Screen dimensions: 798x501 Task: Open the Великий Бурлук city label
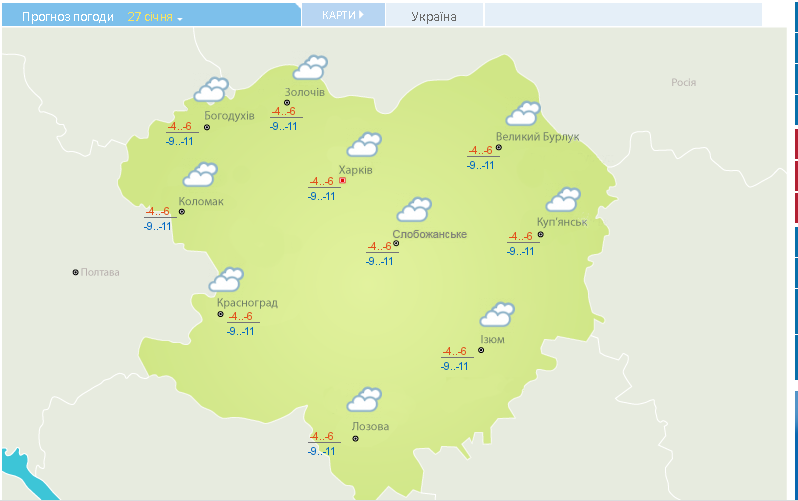[537, 136]
